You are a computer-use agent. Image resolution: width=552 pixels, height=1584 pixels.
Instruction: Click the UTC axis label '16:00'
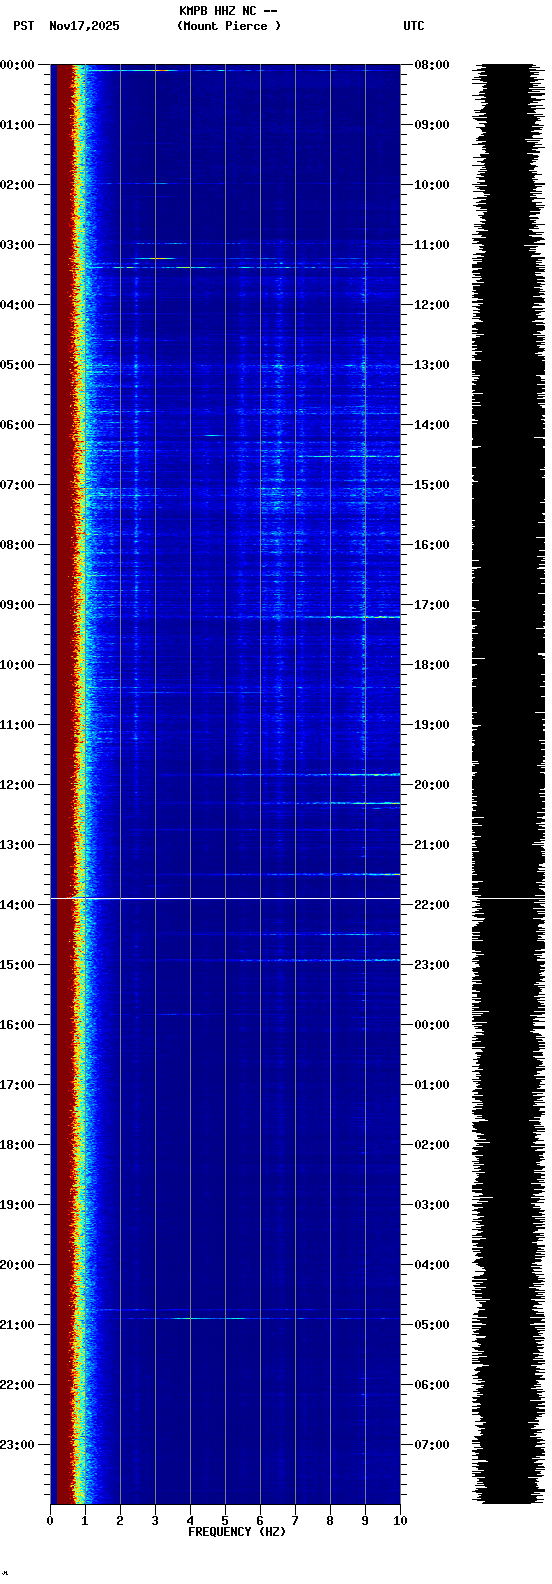[x=432, y=545]
